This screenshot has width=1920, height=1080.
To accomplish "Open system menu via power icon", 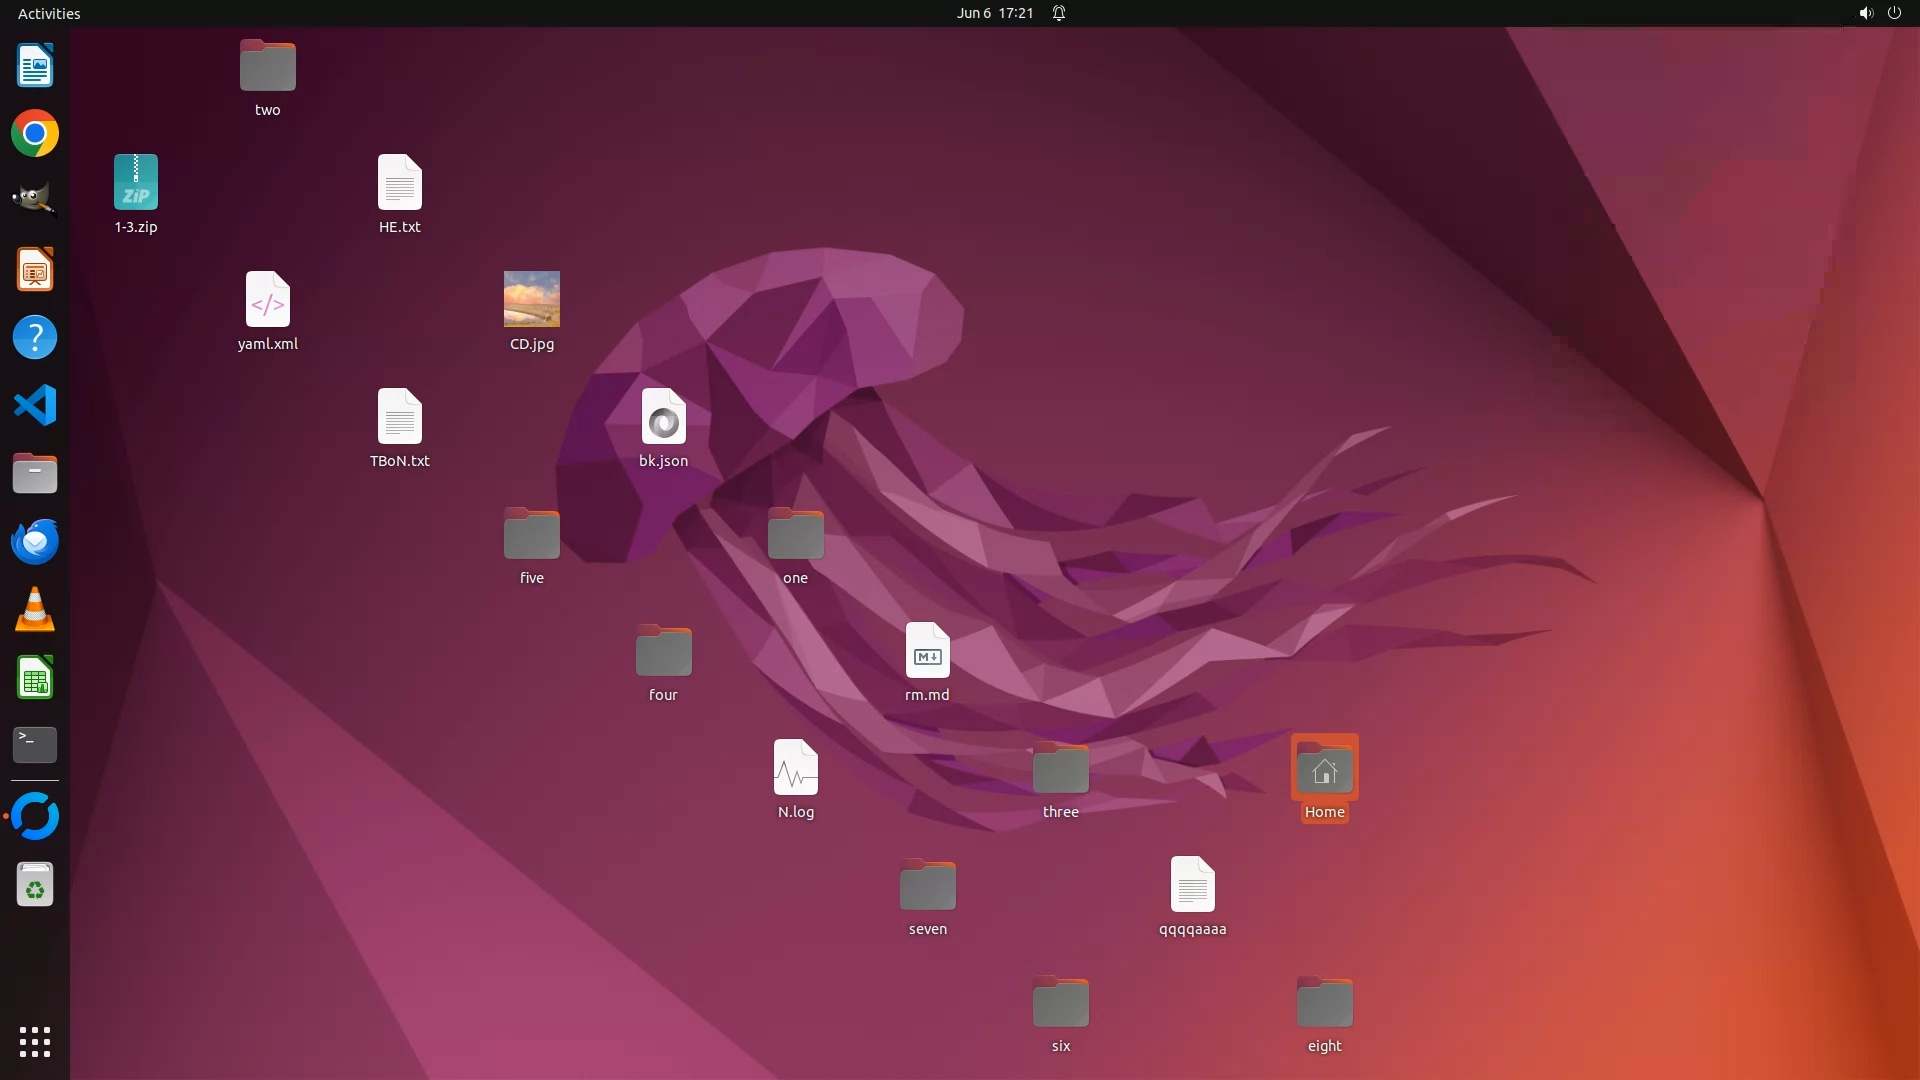I will pyautogui.click(x=1894, y=13).
